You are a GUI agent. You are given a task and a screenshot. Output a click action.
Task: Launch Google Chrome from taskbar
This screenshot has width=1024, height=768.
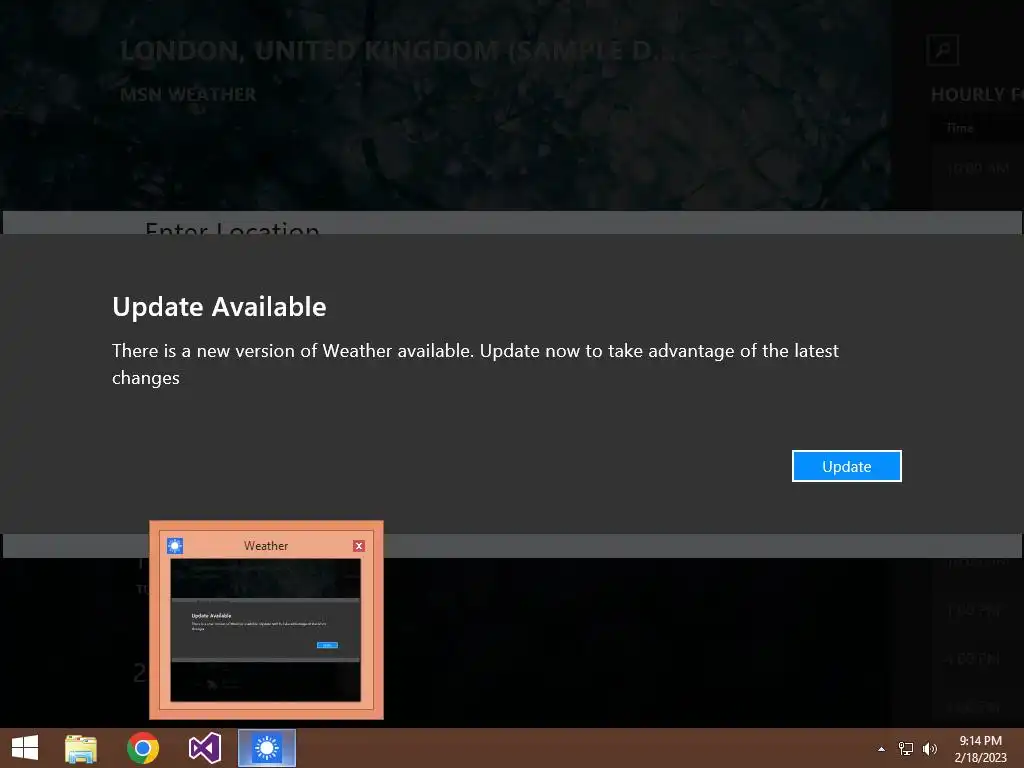click(x=143, y=748)
